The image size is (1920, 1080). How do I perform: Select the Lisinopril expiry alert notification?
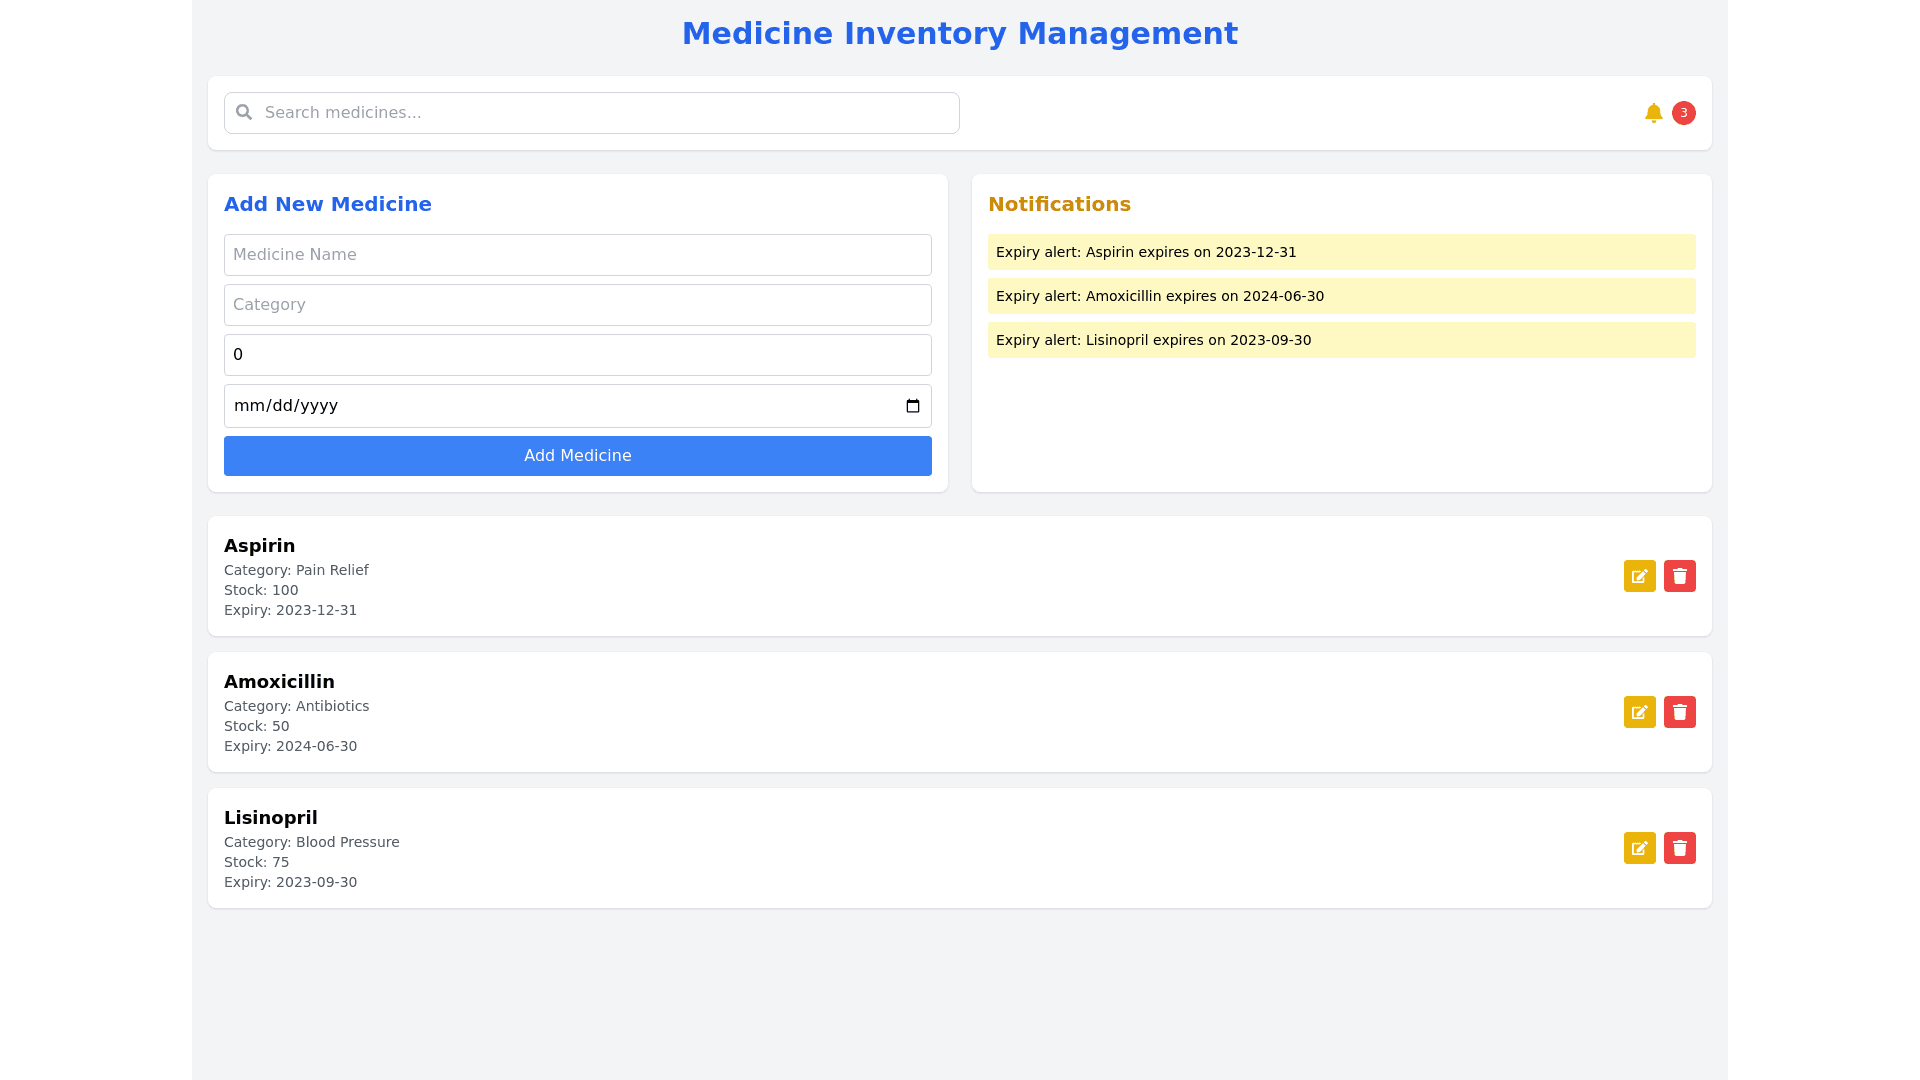1341,340
